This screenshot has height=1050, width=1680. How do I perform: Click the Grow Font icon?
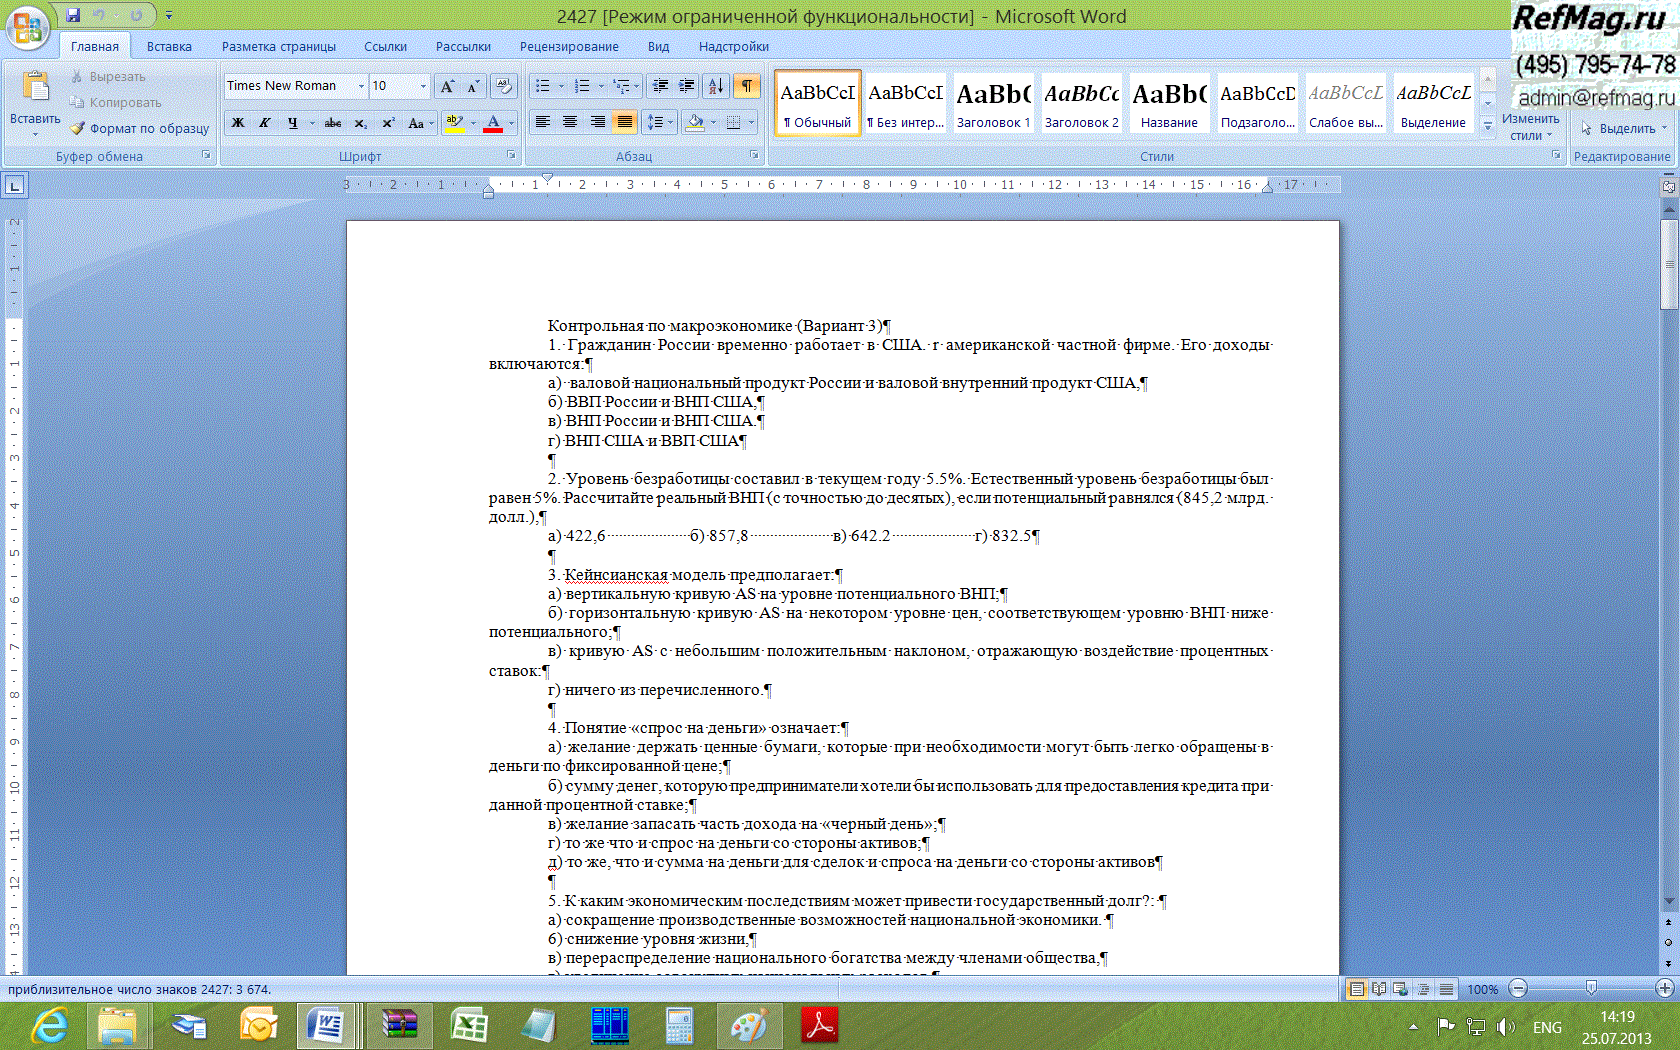click(x=447, y=86)
